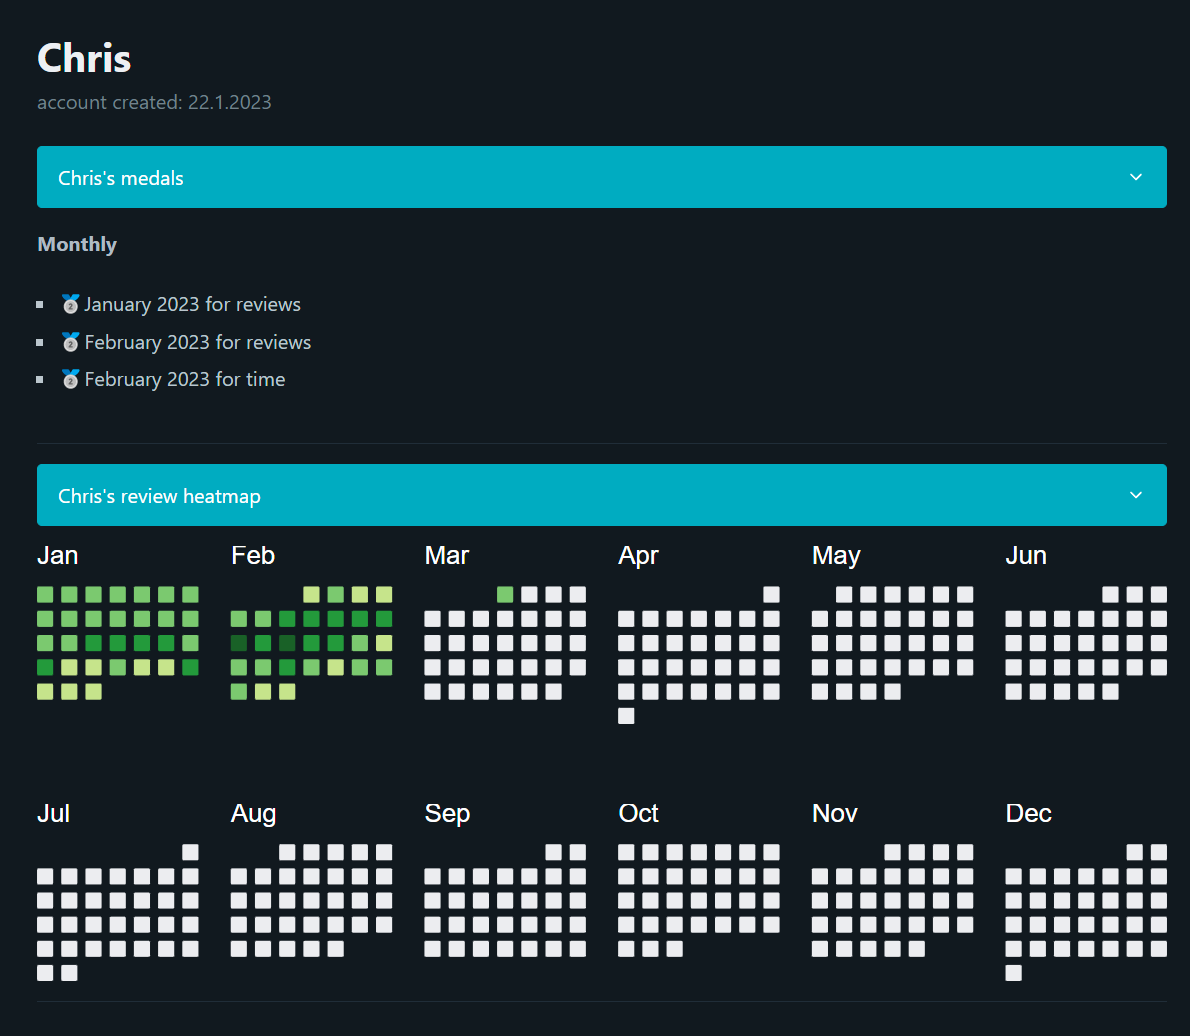Collapse Chris's medals using its chevron arrow
The image size is (1190, 1036).
click(1135, 177)
